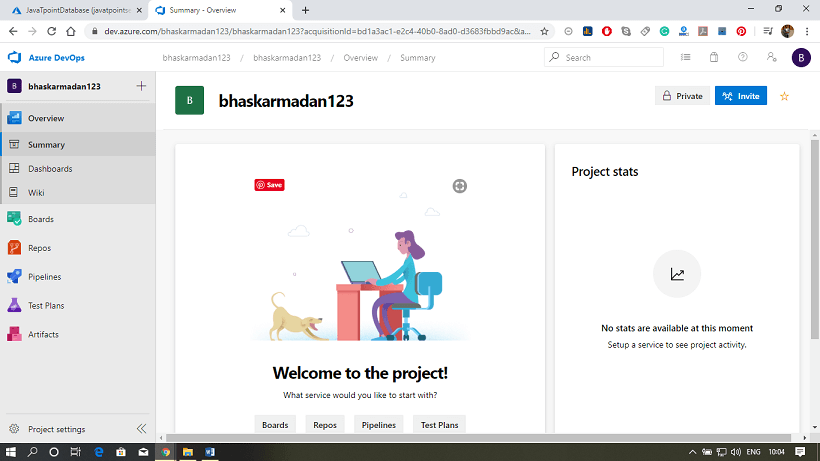Viewport: 820px width, 461px height.
Task: Click the Pipelines service button
Action: (x=379, y=424)
